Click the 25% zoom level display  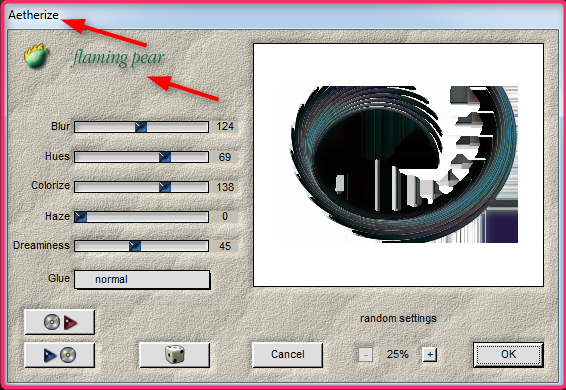[x=397, y=354]
